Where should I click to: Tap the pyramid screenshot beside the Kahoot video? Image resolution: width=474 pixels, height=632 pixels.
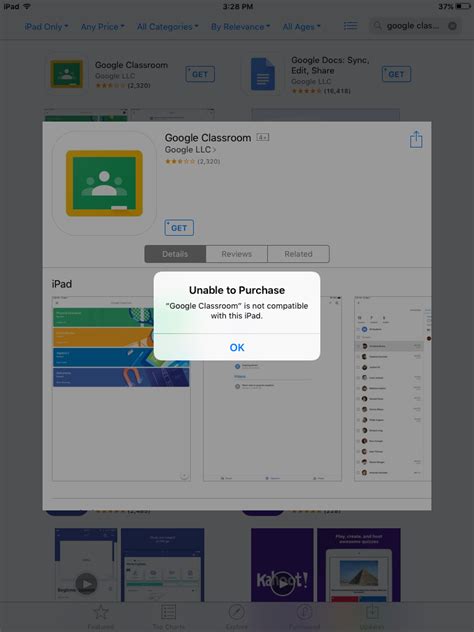click(359, 565)
